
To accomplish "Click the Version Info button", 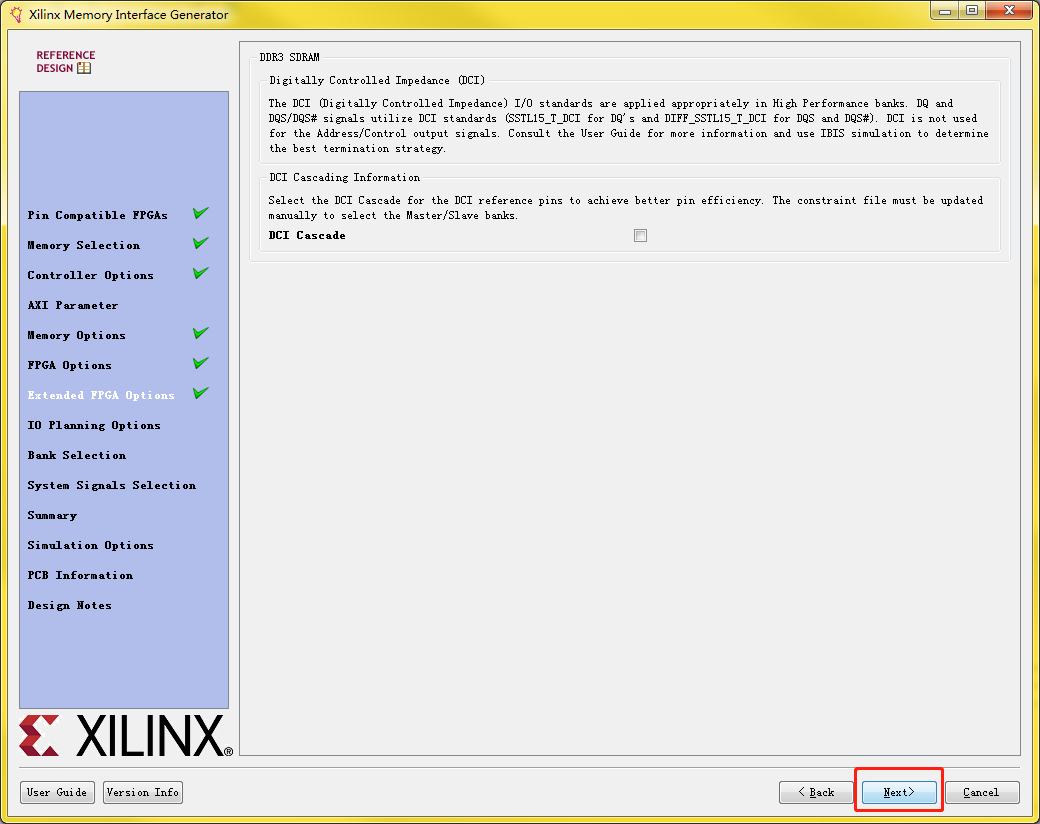I will pyautogui.click(x=142, y=792).
